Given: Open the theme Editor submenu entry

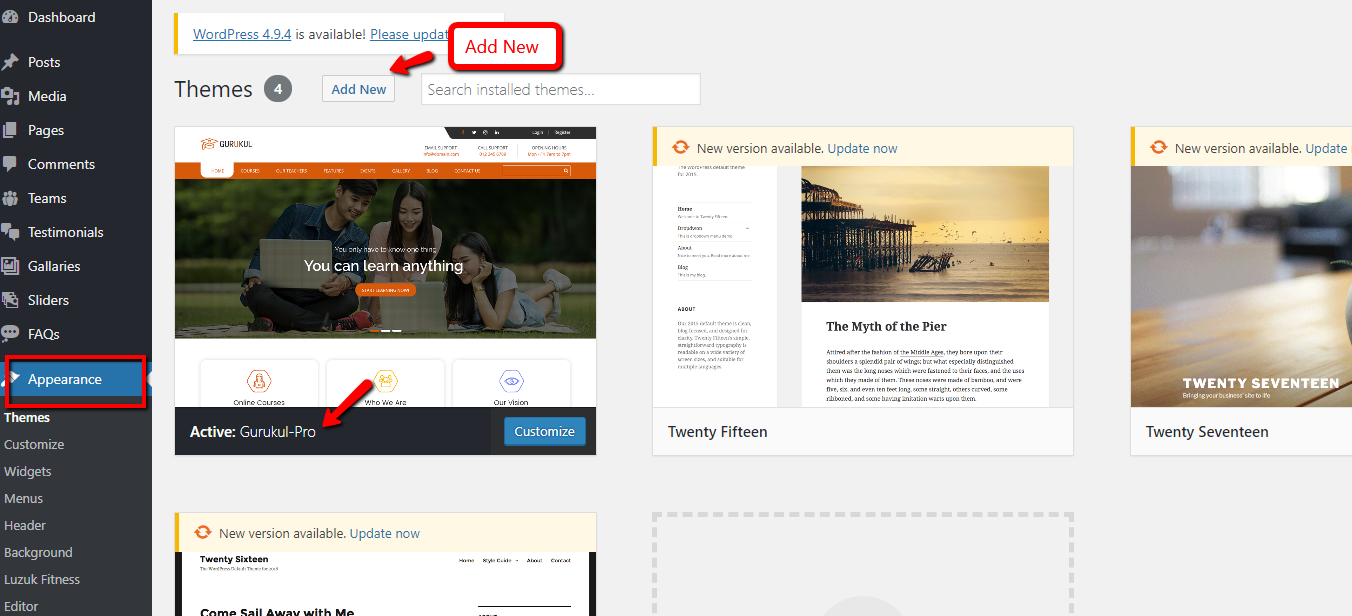Looking at the screenshot, I should 21,606.
